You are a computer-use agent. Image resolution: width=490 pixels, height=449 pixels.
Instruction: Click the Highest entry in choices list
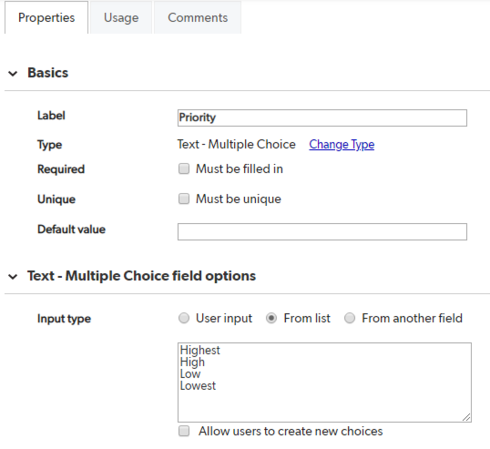200,350
